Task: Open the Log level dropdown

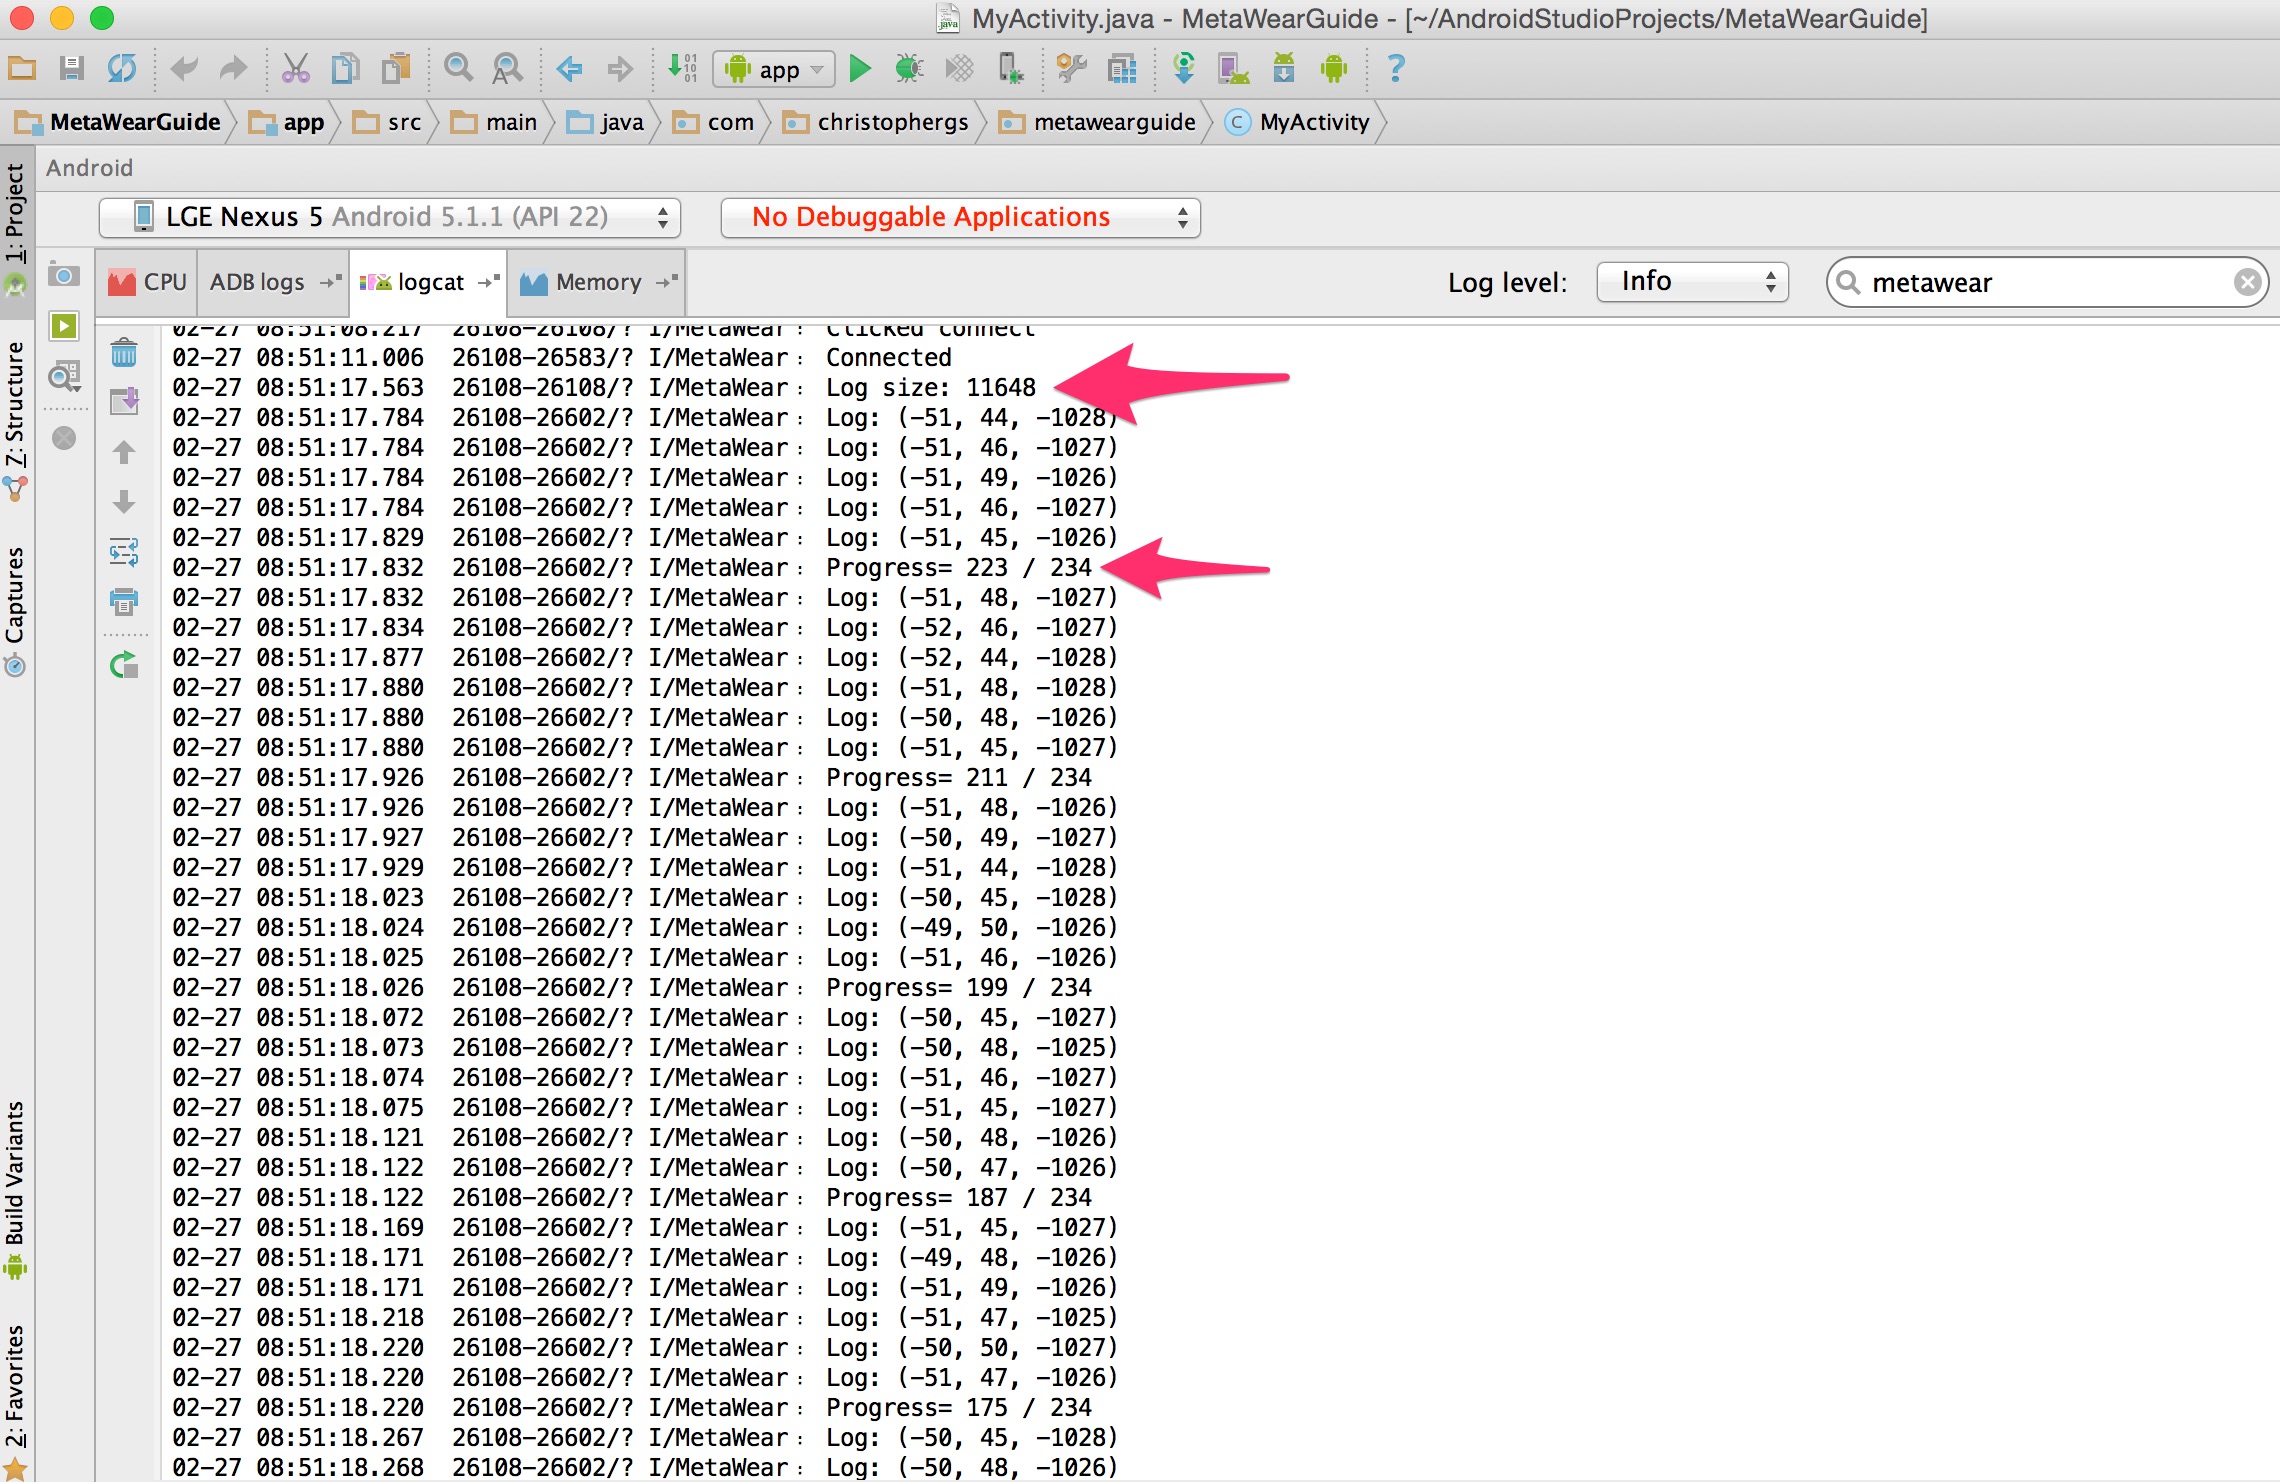Action: (1690, 281)
